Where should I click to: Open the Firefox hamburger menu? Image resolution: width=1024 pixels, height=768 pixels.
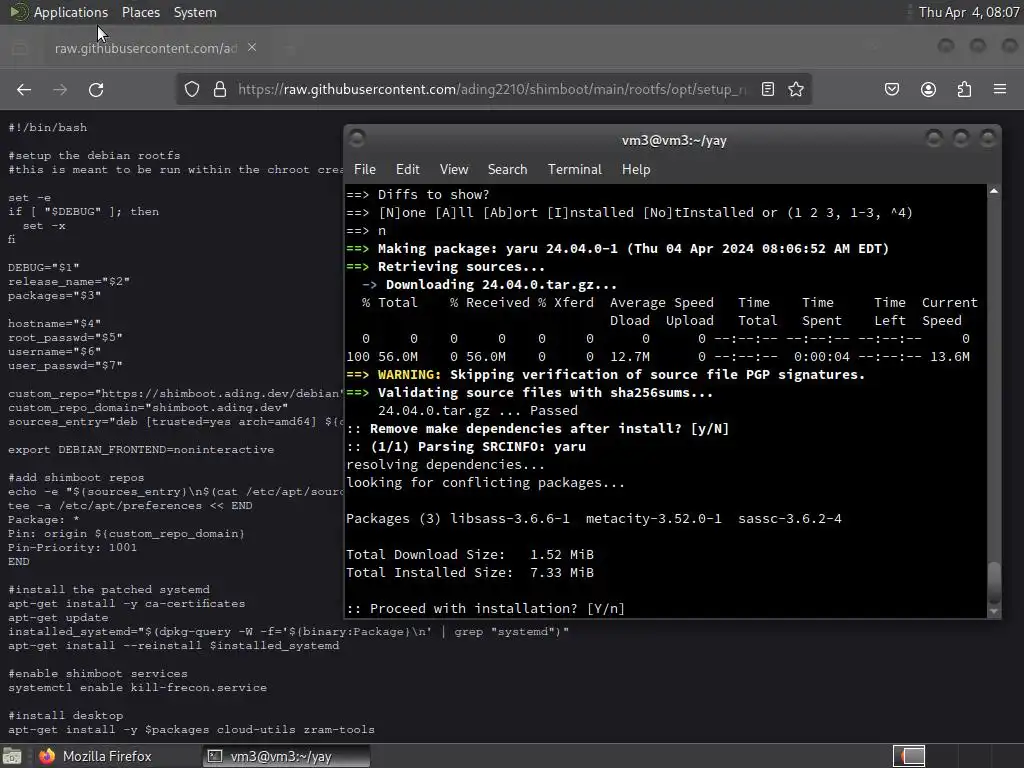coord(1000,89)
